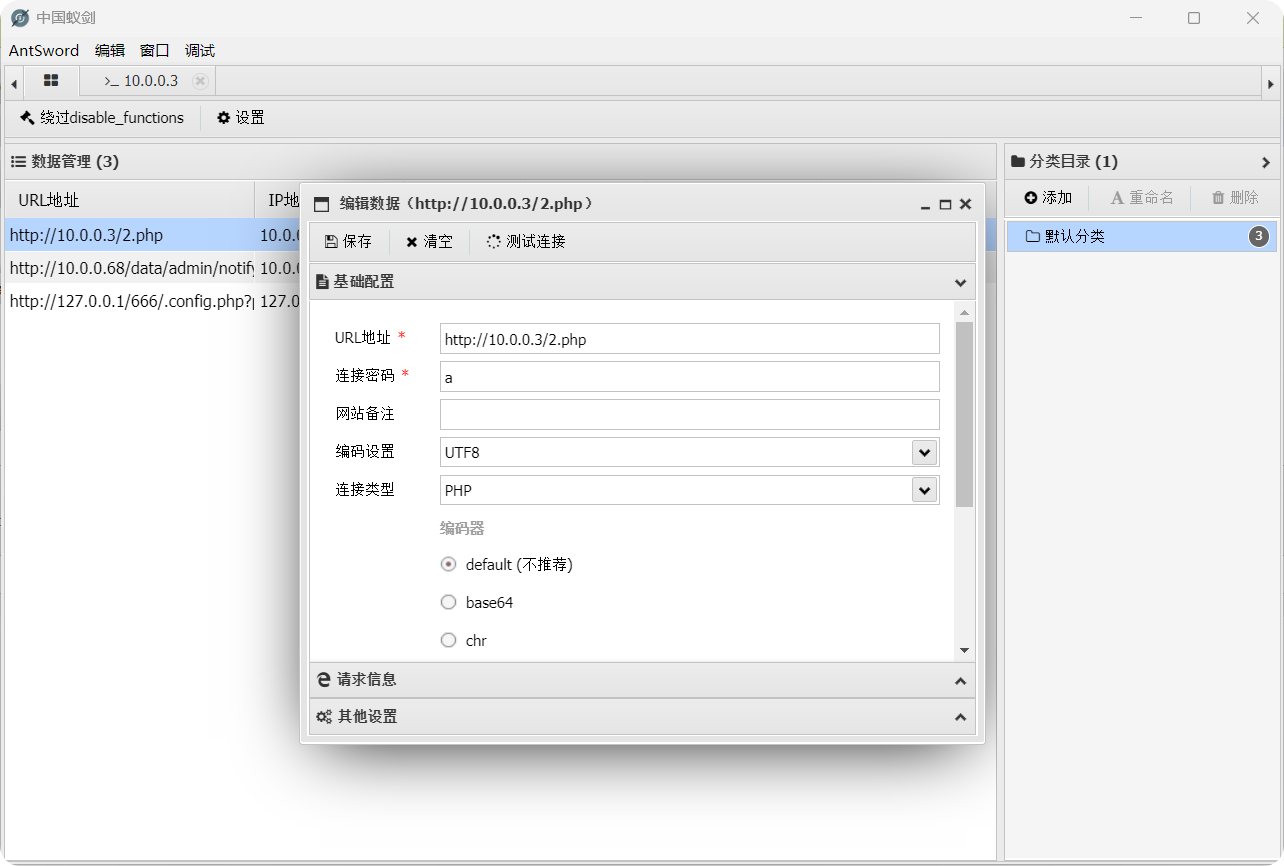Open the 设置 gear settings

(241, 118)
